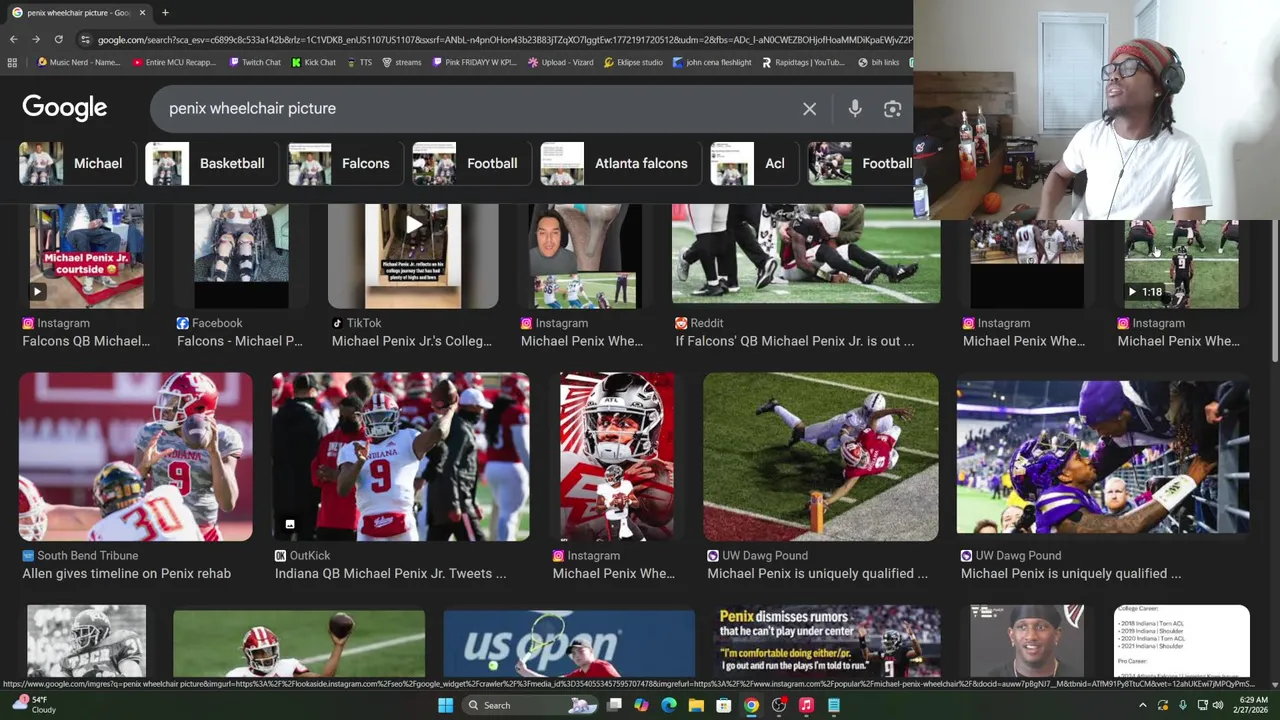This screenshot has height=720, width=1280.
Task: Select the first Football filter chip
Action: coord(470,163)
